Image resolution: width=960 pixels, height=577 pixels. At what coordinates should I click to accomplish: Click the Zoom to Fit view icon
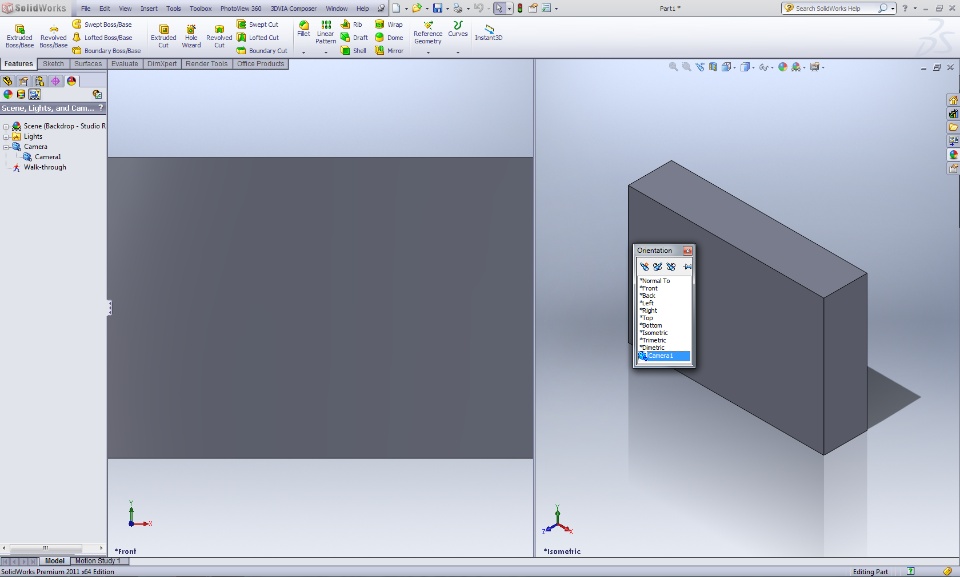tap(673, 67)
